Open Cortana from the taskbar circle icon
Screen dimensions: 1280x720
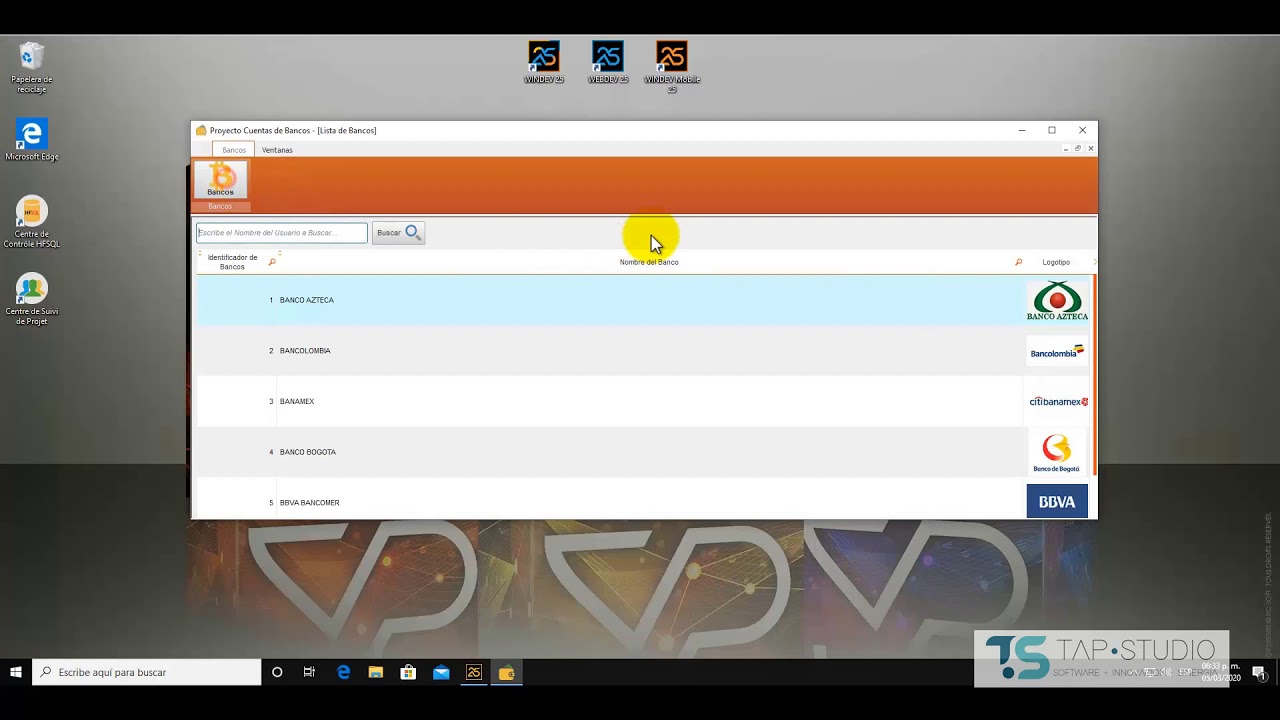tap(277, 672)
